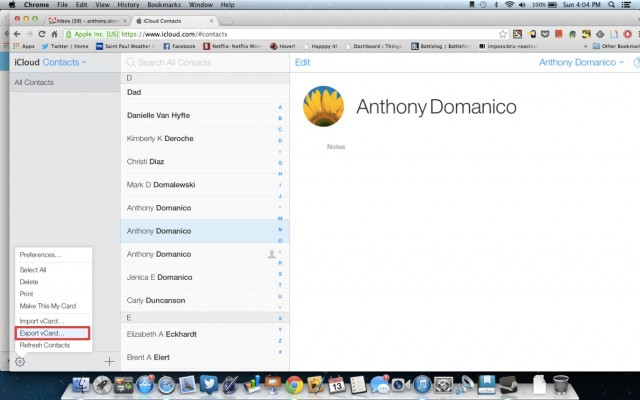Open Twitter app from the Dock
Screen dimensions: 640x400
(x=209, y=384)
